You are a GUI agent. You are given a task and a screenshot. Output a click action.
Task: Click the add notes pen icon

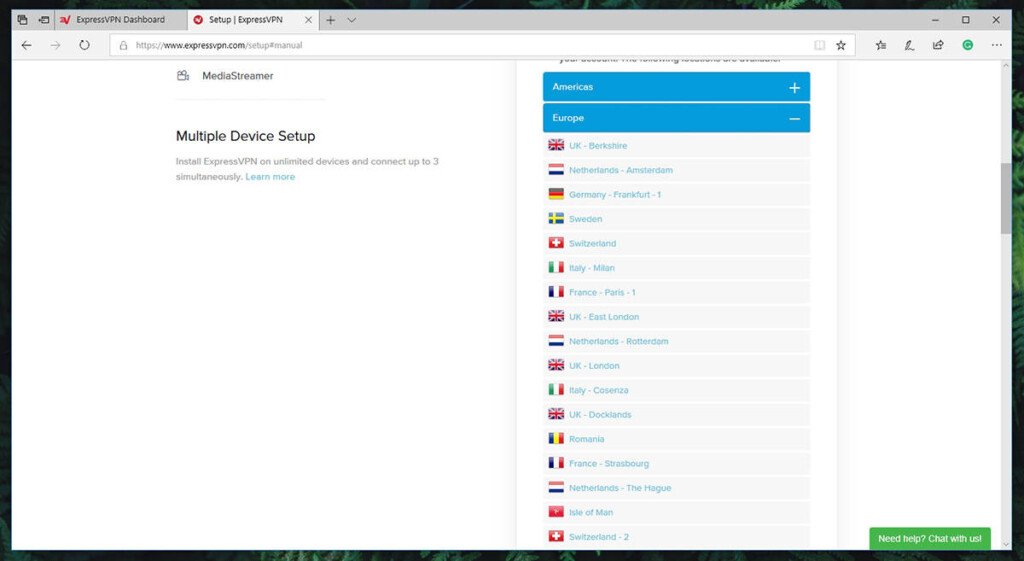coord(909,45)
